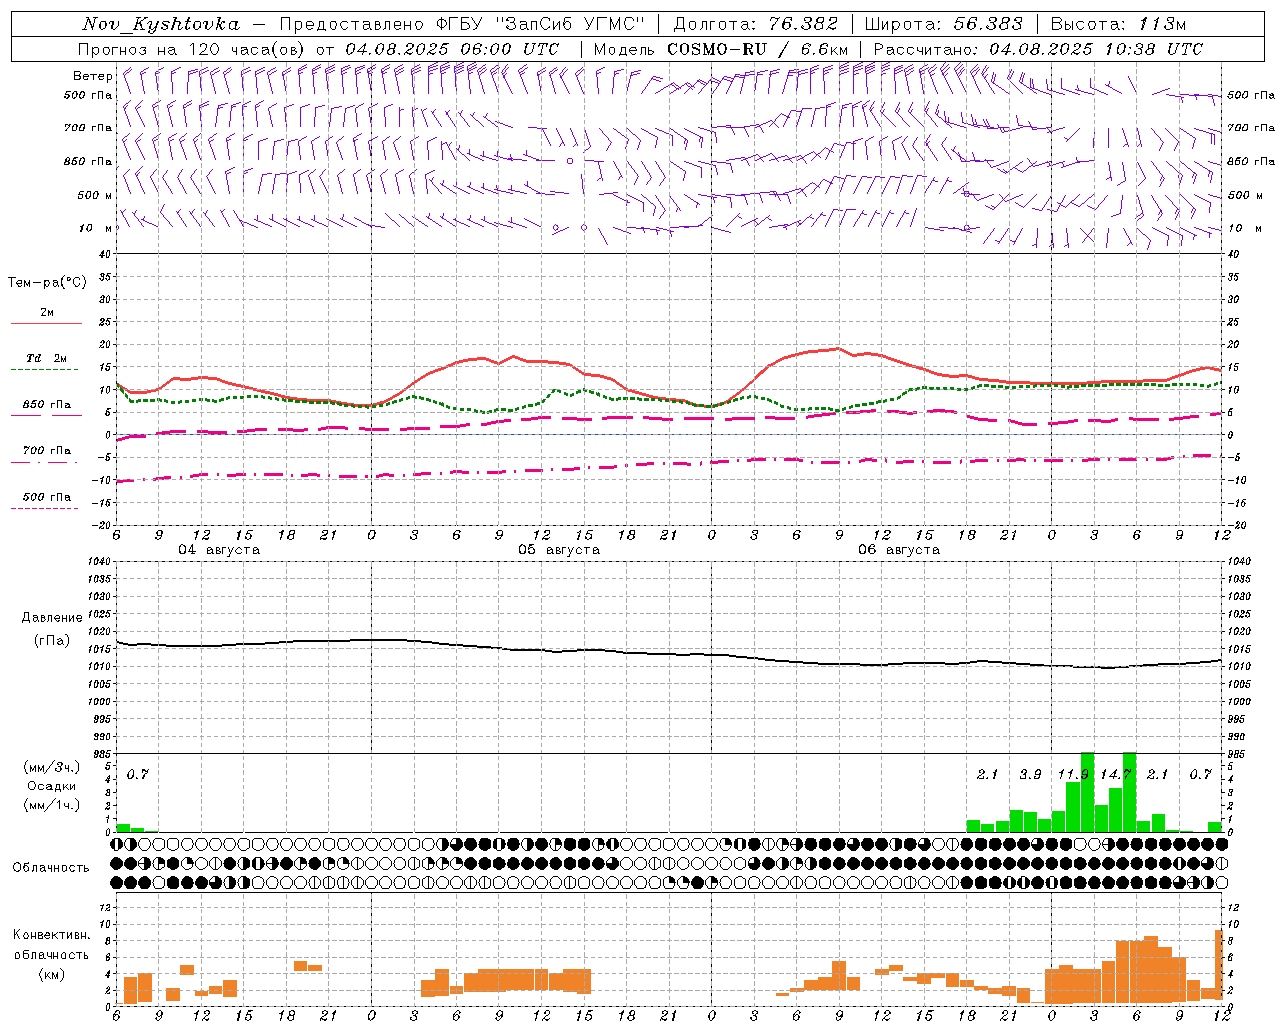Click the "(км)" convective height unit label

(51, 974)
